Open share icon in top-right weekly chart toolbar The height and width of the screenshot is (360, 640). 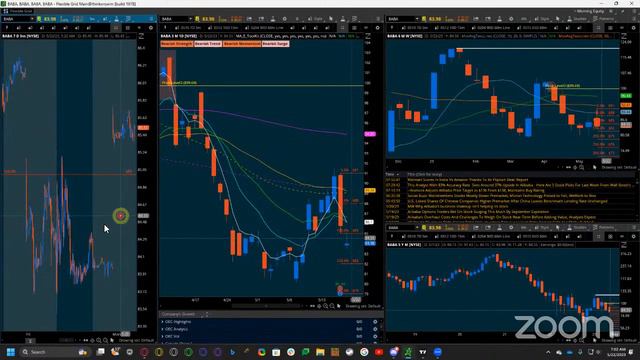coord(476,19)
